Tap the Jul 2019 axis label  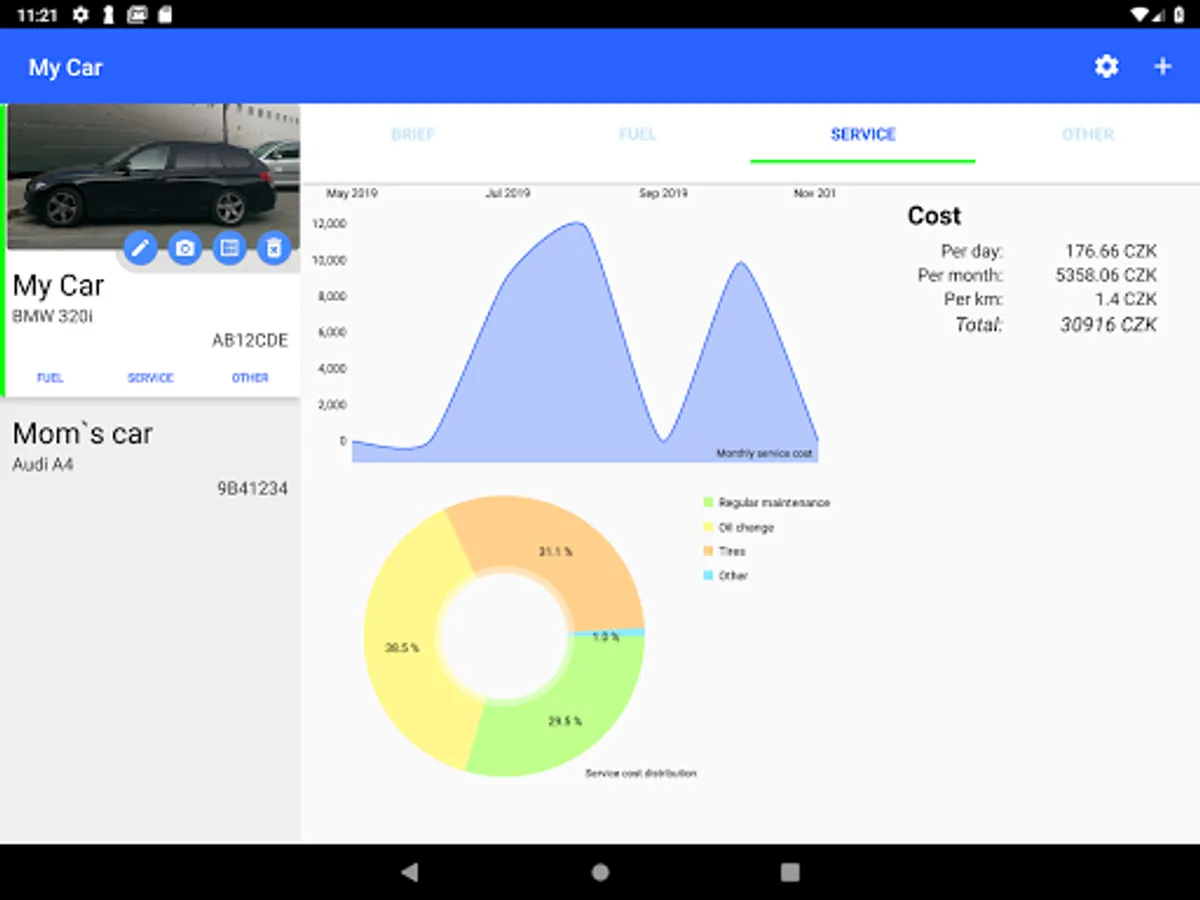pos(508,193)
